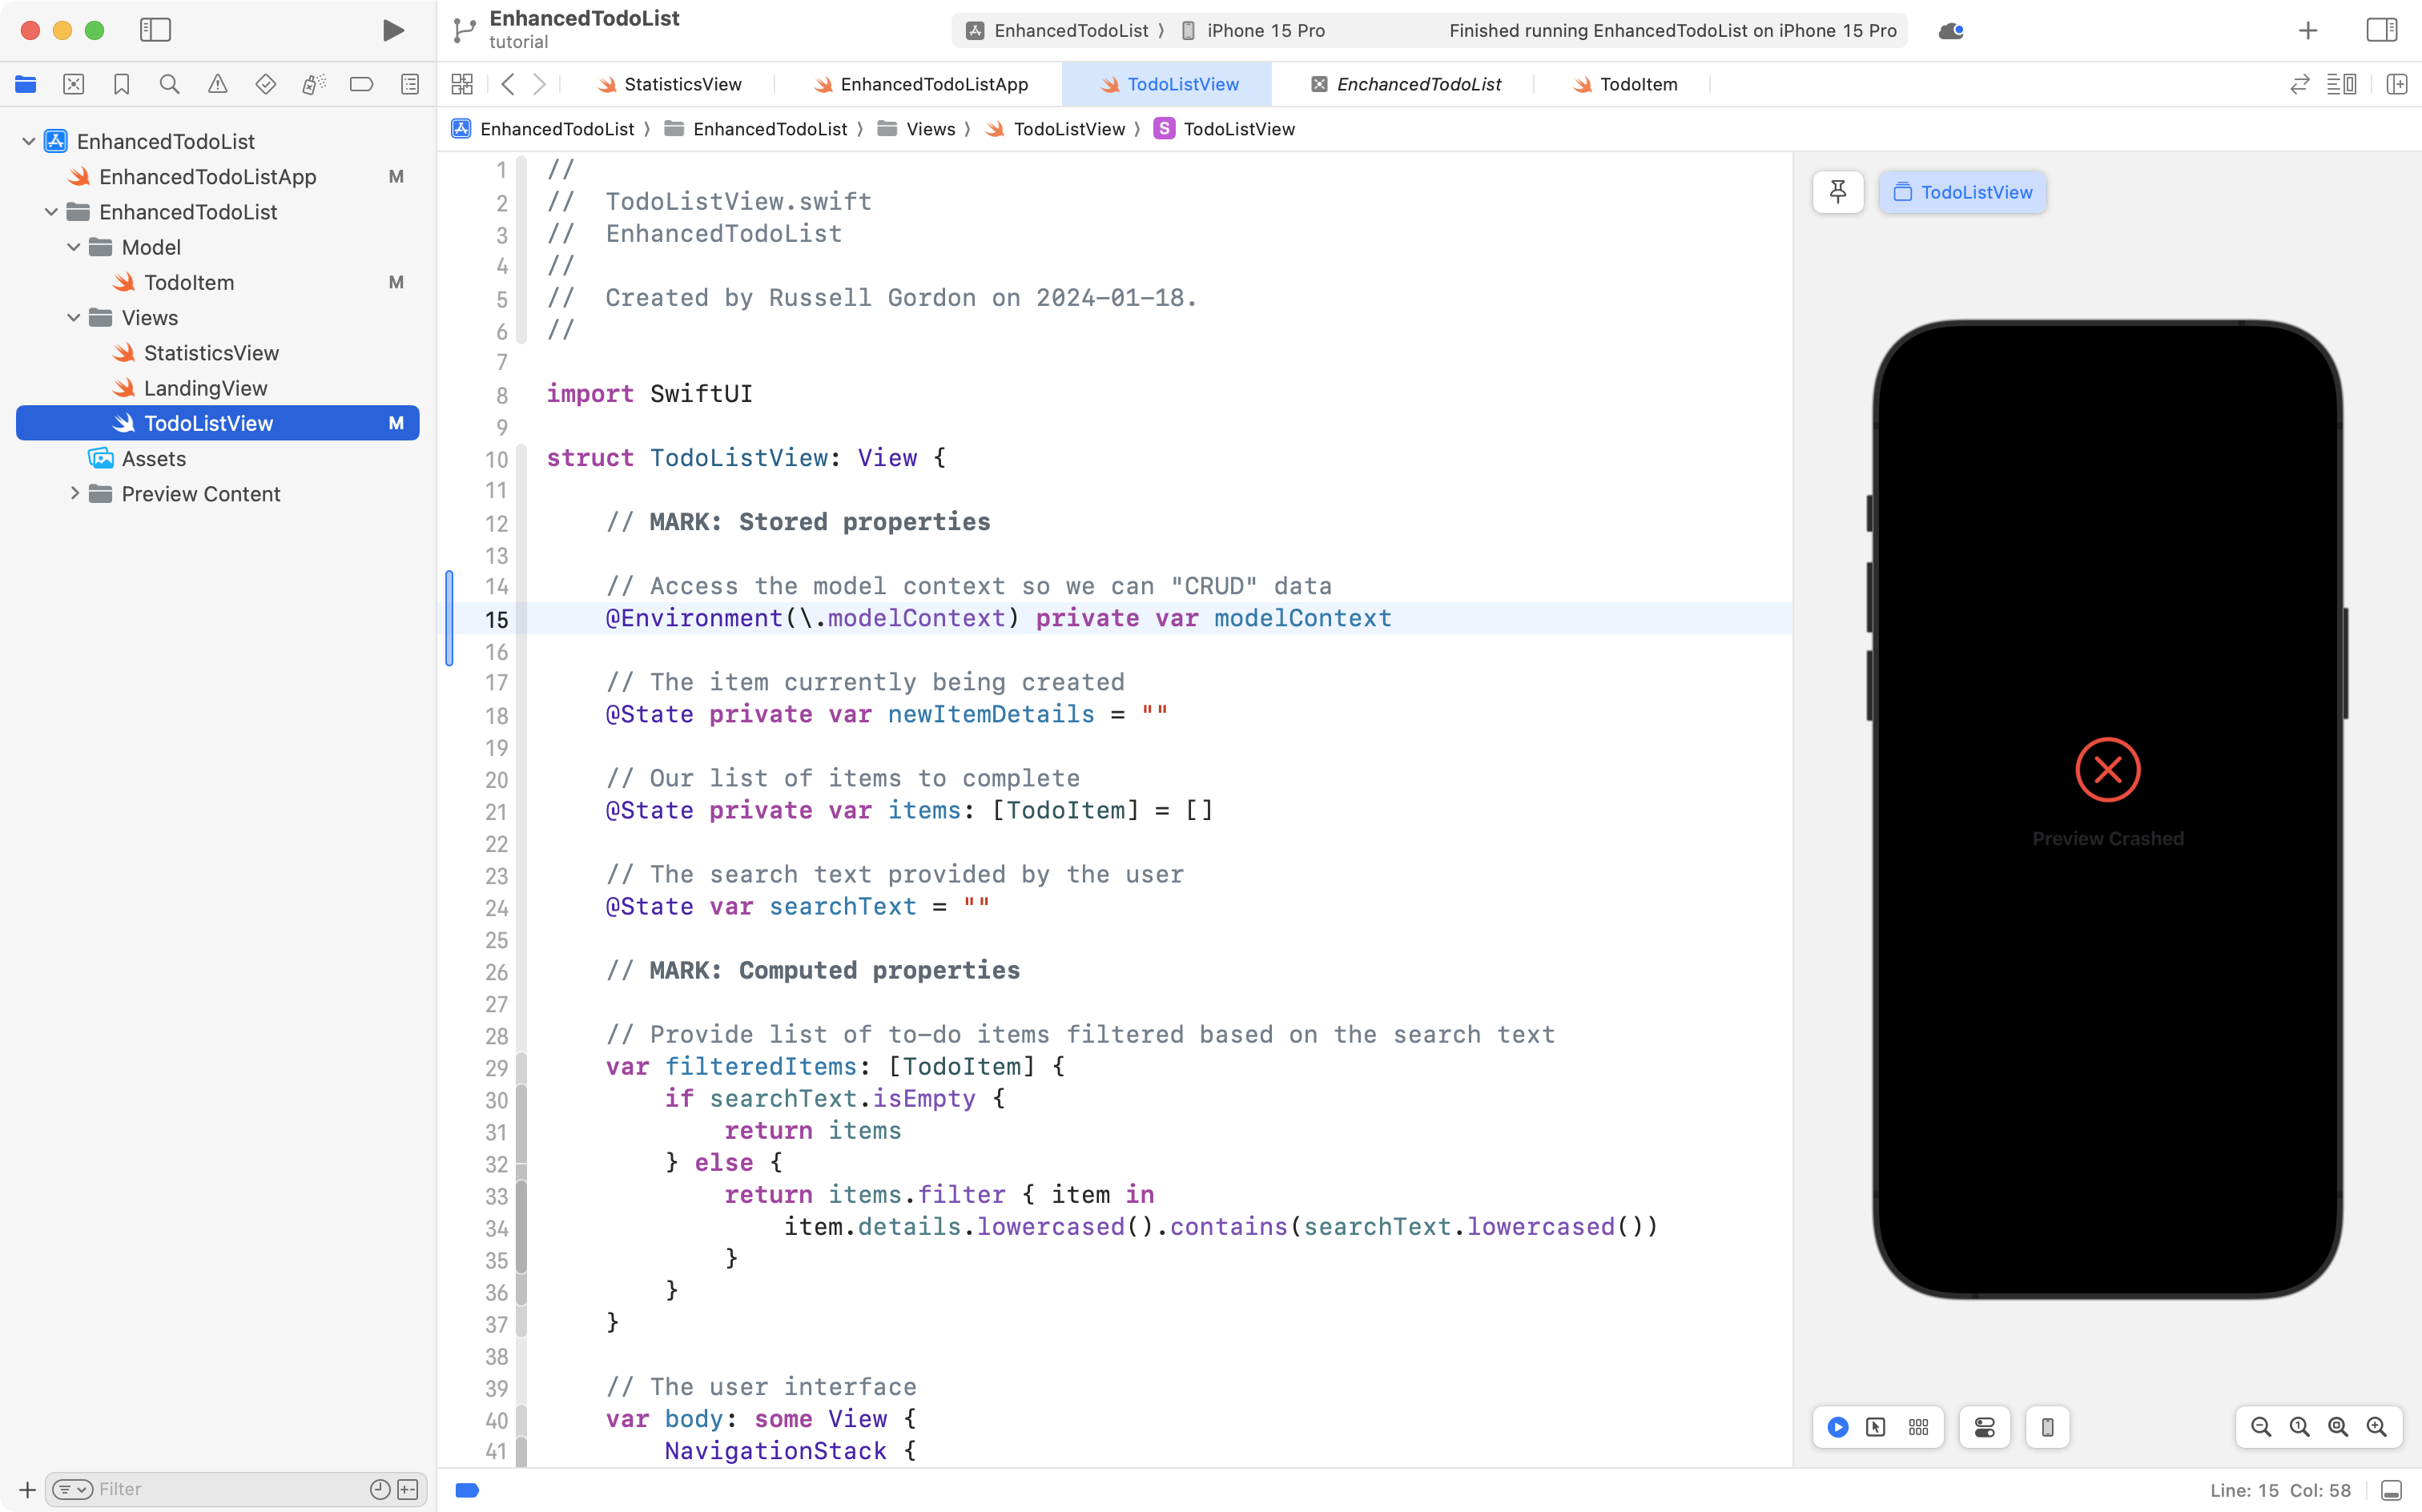The height and width of the screenshot is (1512, 2422).
Task: Open the Report navigator list icon
Action: (x=410, y=84)
